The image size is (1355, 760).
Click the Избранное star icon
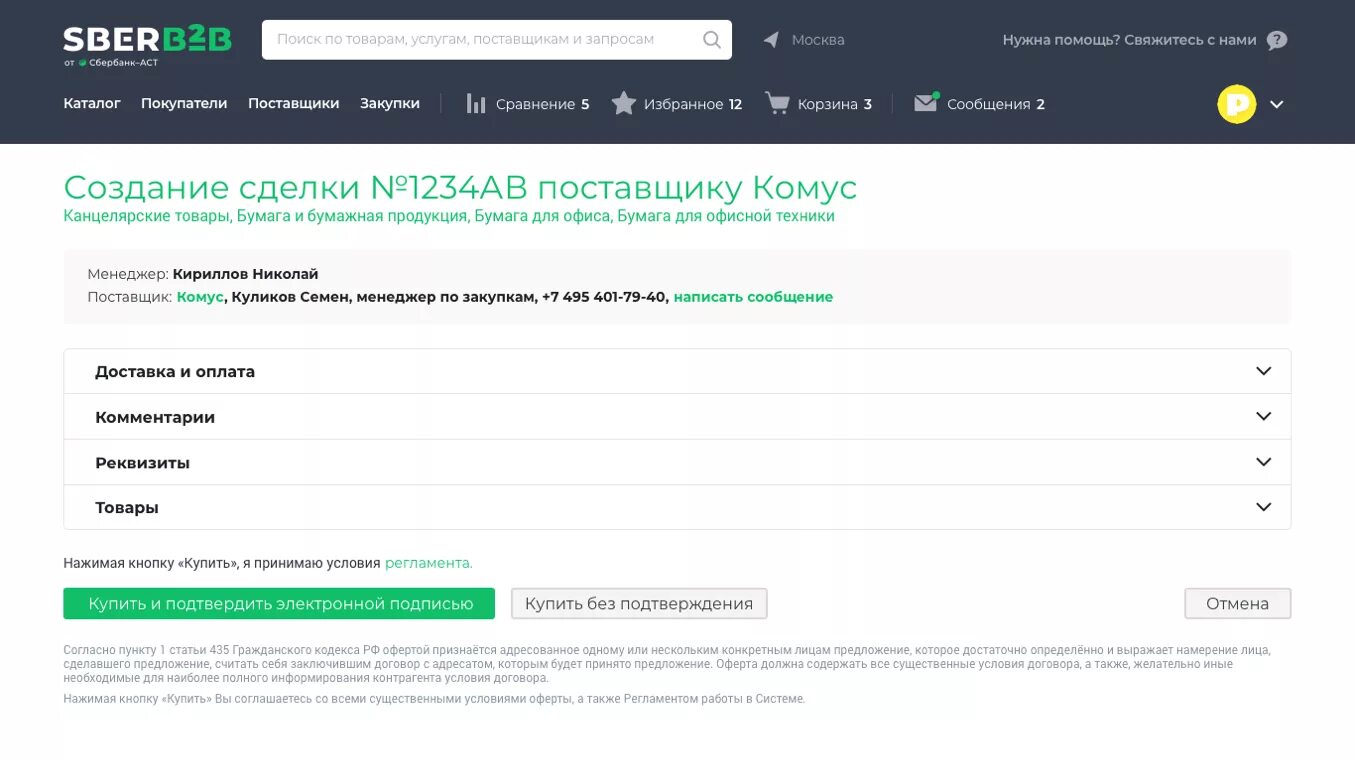[x=624, y=102]
